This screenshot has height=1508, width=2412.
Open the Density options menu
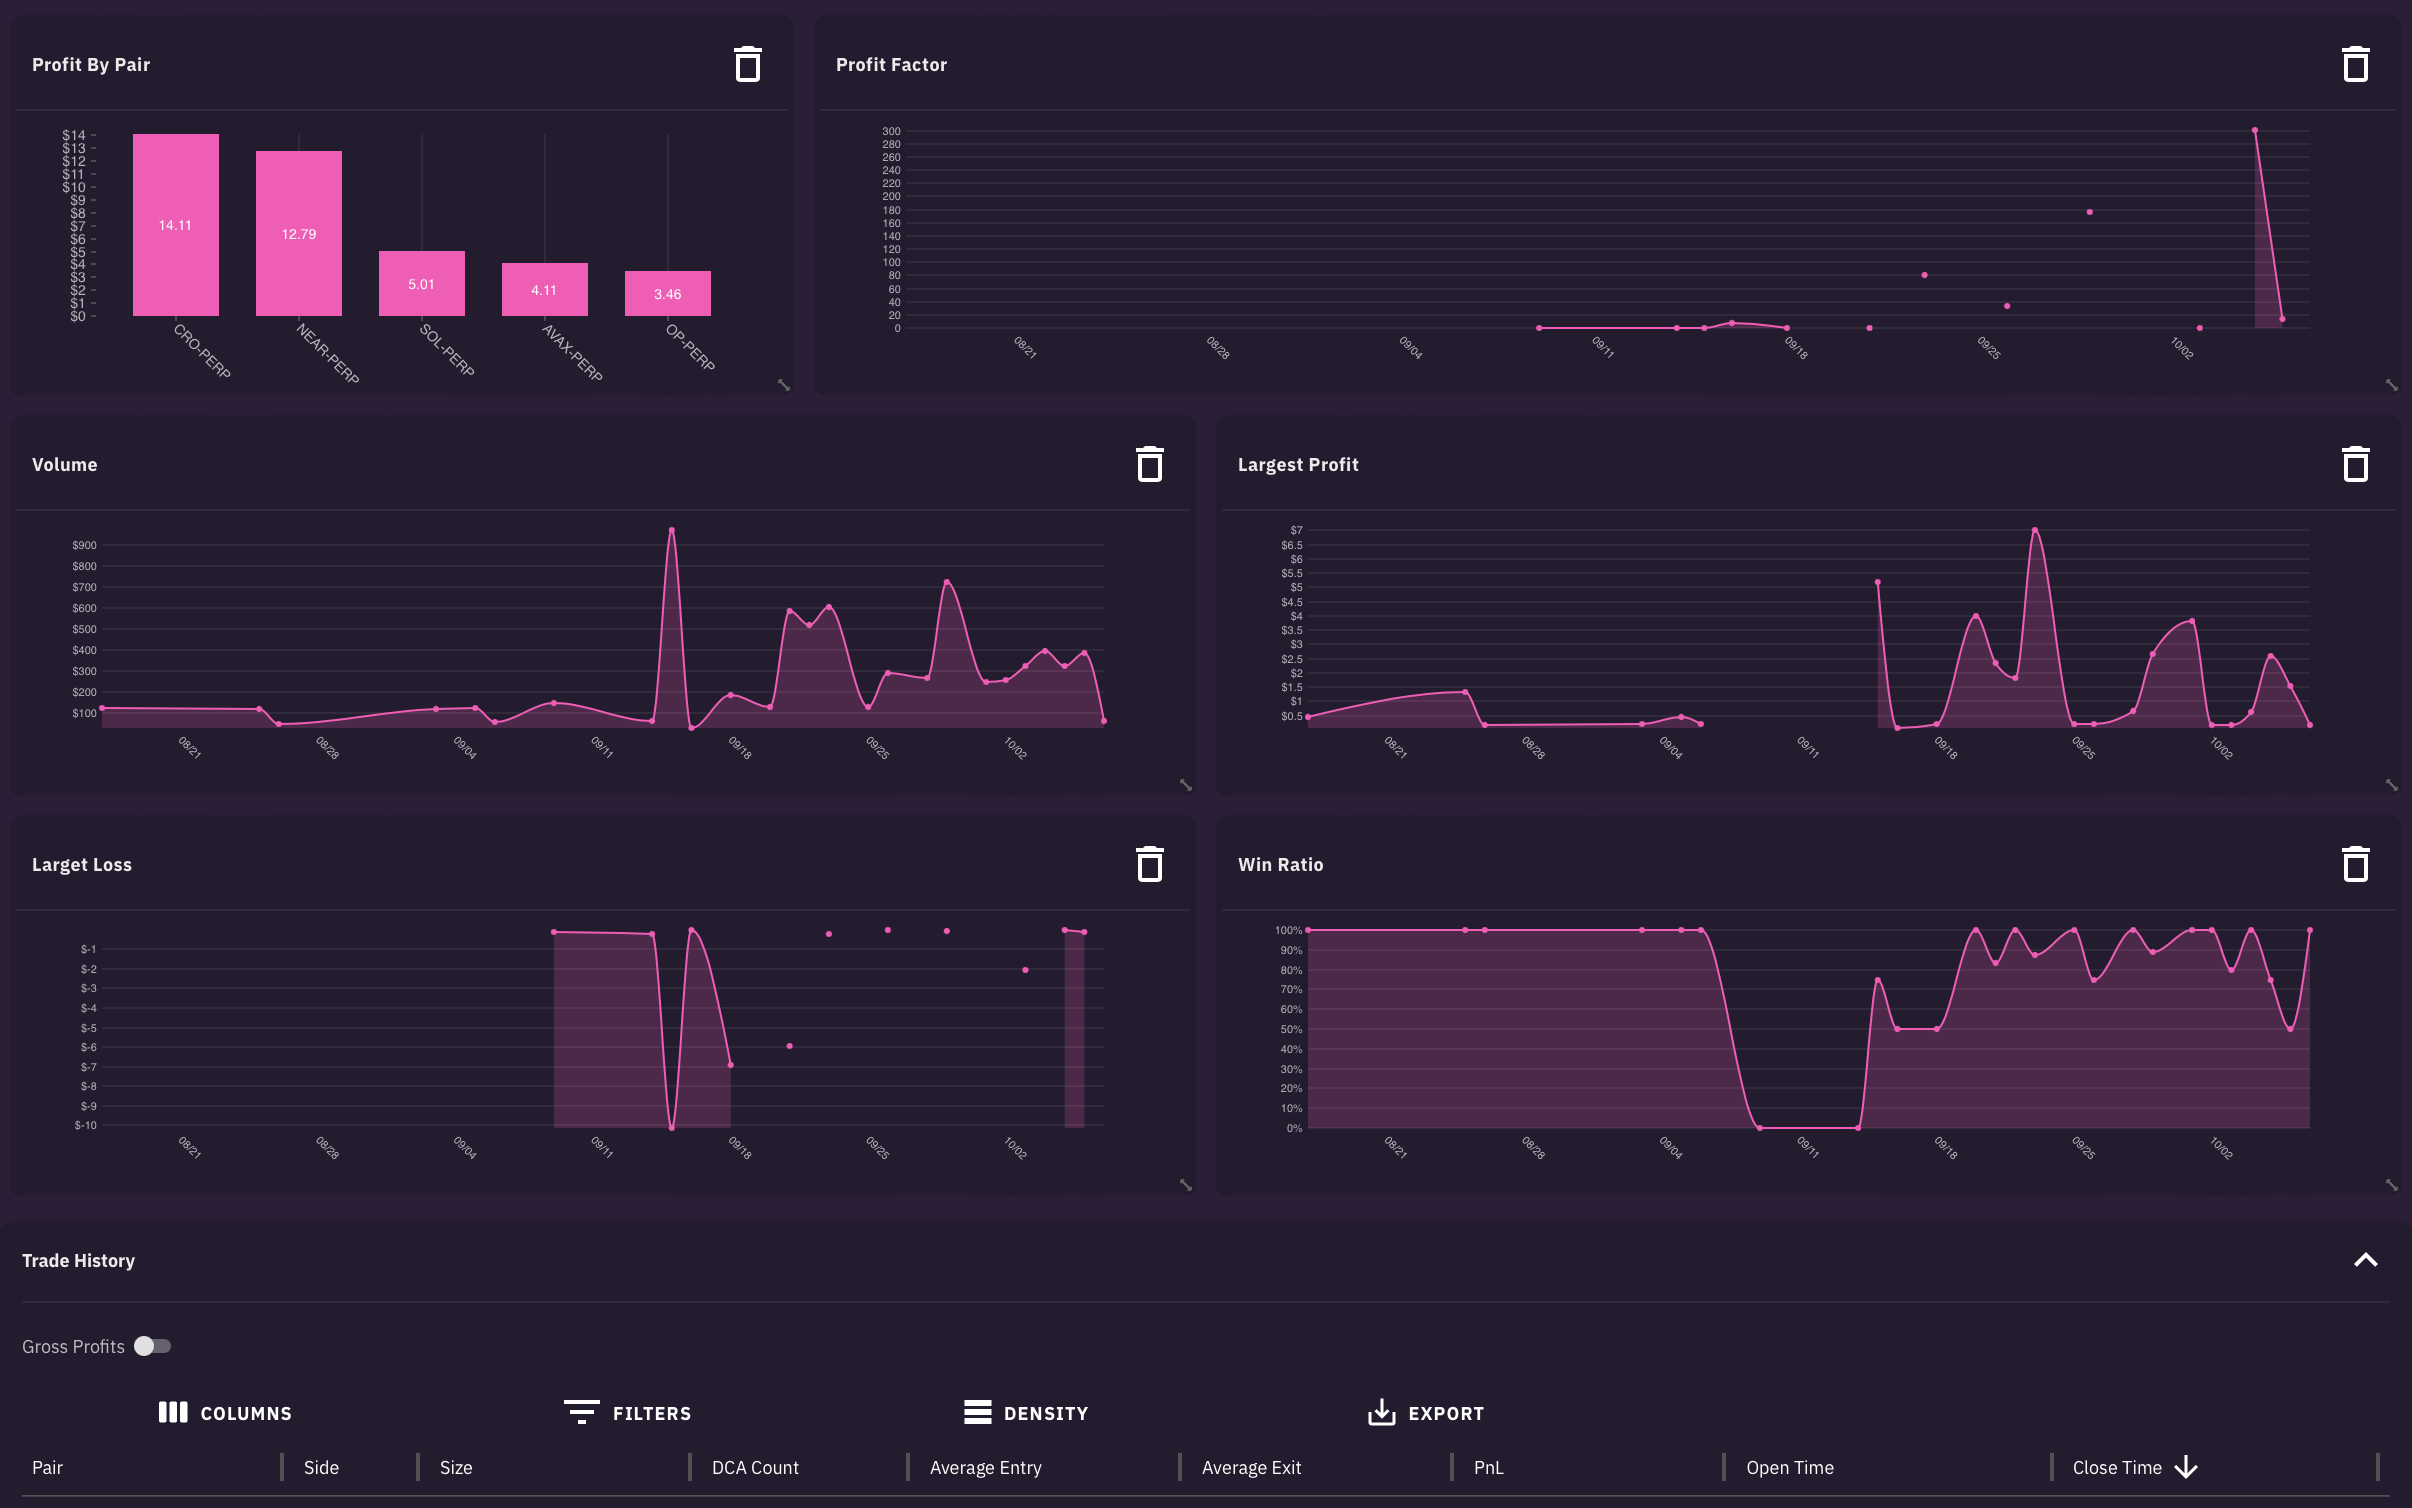[1026, 1413]
